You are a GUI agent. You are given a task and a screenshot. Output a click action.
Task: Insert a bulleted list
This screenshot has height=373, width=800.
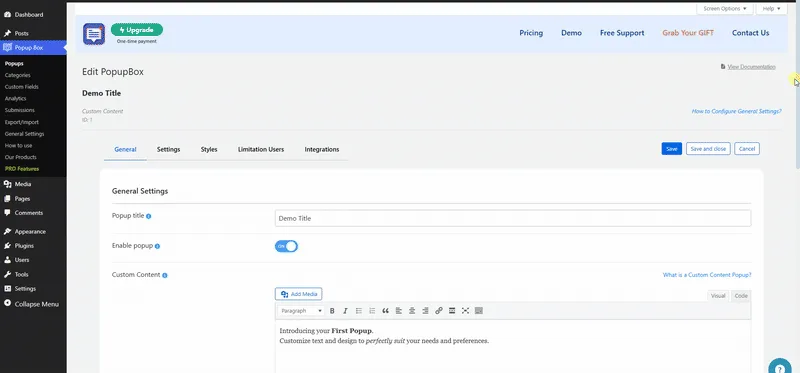(x=359, y=311)
